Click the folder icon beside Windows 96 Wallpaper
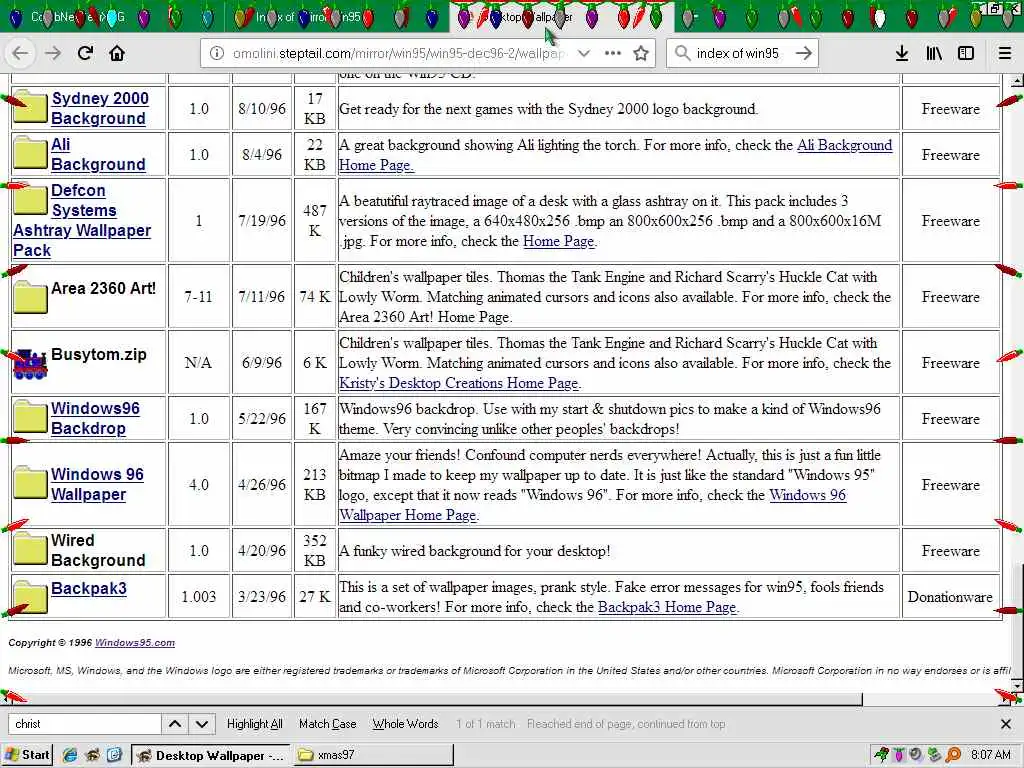This screenshot has height=768, width=1024. click(30, 484)
